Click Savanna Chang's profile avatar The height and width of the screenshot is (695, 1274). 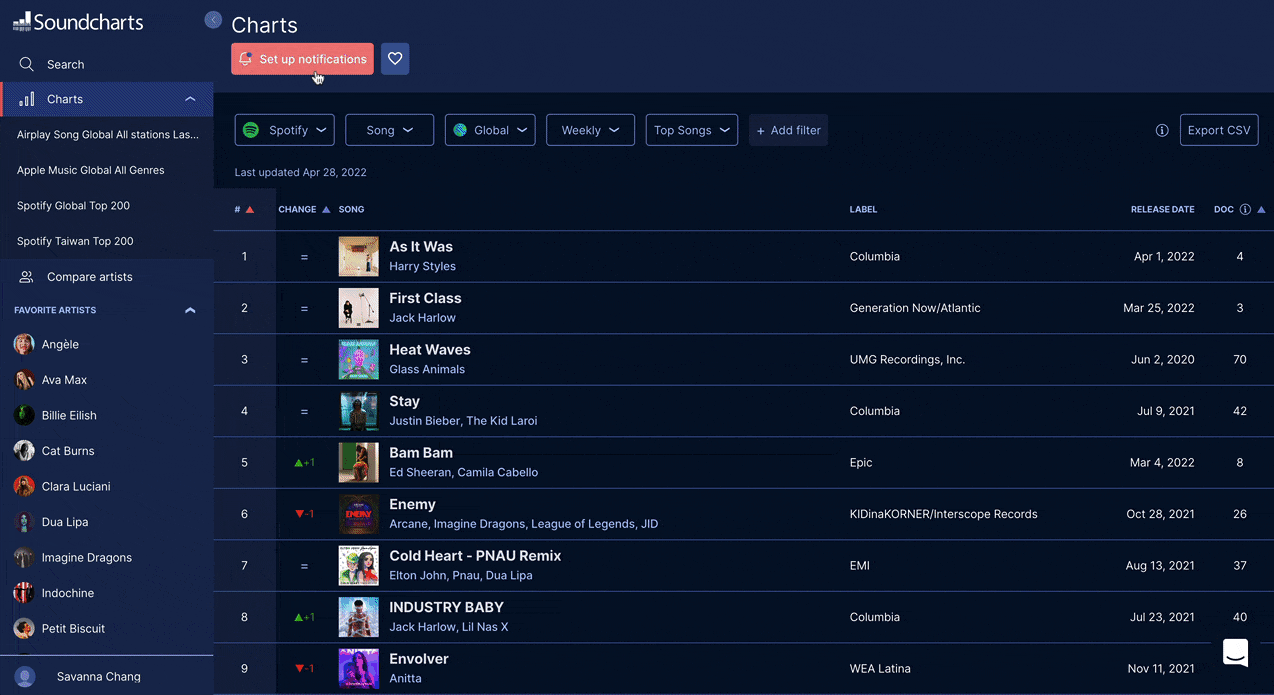pyautogui.click(x=25, y=677)
